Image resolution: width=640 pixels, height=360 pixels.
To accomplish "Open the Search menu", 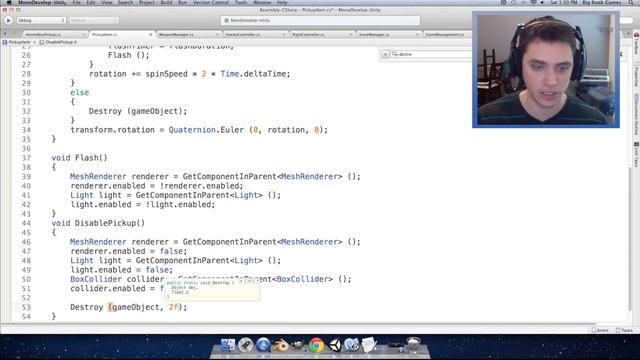I will (x=125, y=2).
